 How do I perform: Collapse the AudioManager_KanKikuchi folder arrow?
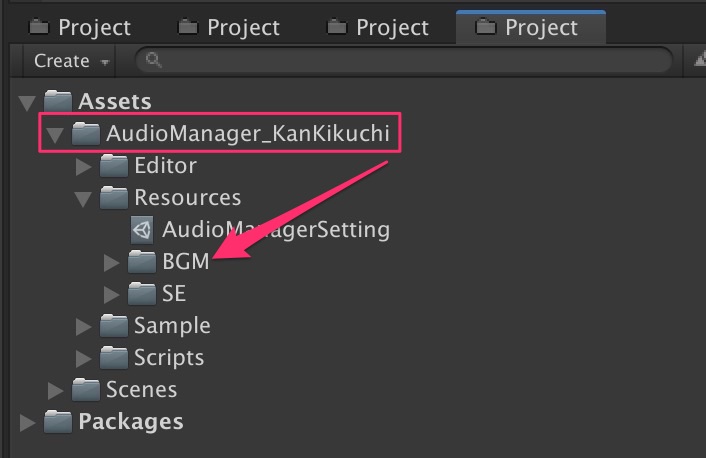[x=55, y=134]
